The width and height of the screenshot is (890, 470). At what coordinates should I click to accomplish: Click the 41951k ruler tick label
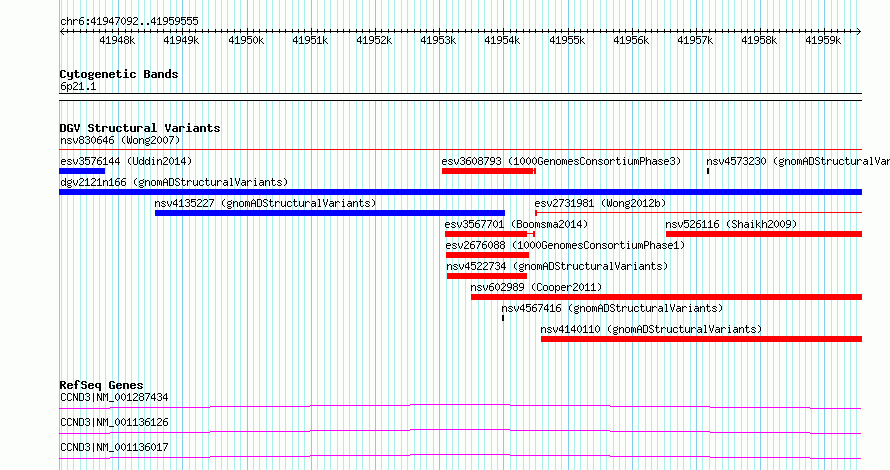(310, 40)
